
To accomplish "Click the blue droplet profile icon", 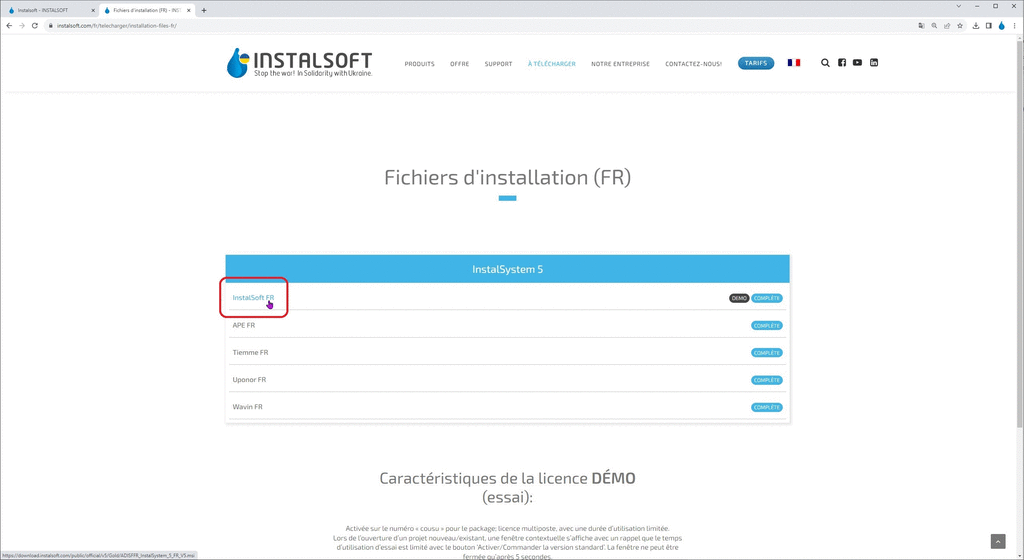I will (x=1001, y=25).
